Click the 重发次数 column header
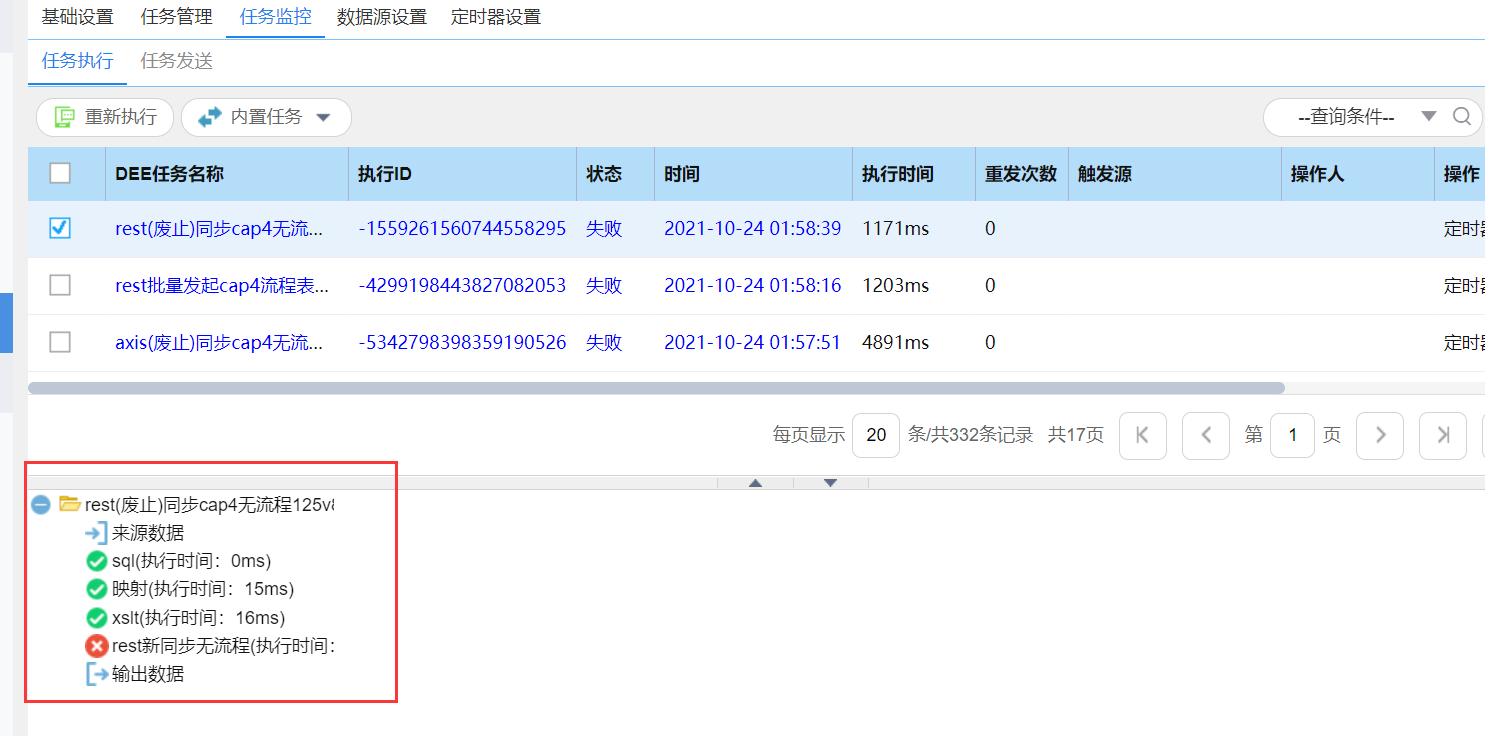 tap(1021, 174)
